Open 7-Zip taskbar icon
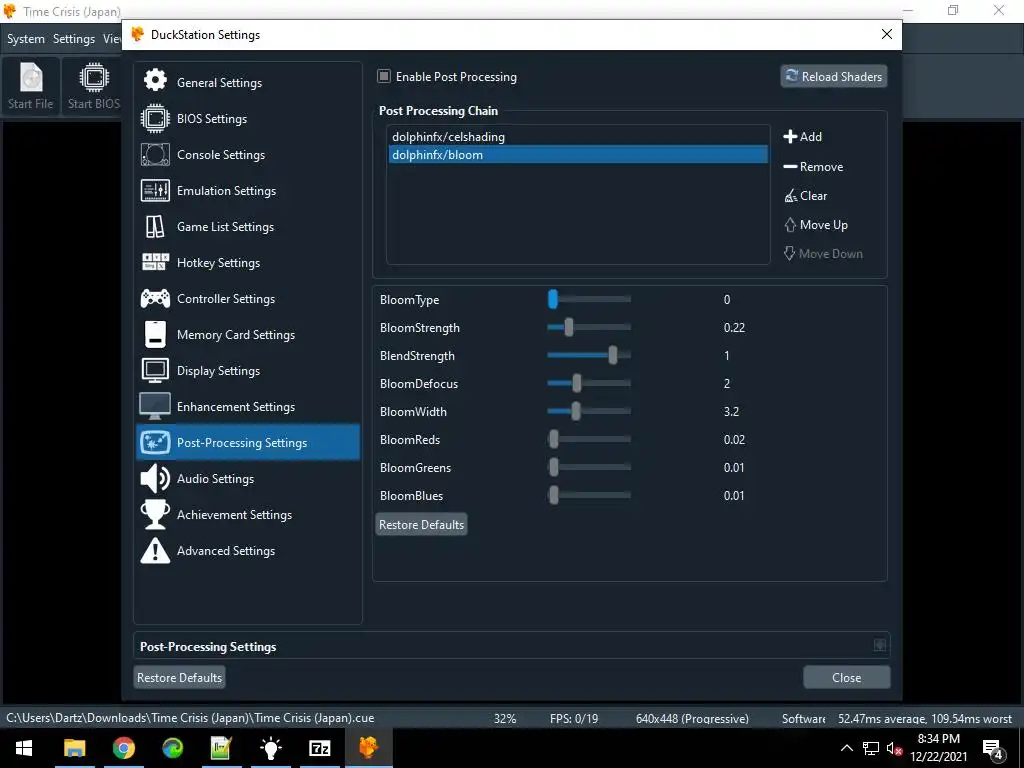The width and height of the screenshot is (1024, 768). pos(319,748)
